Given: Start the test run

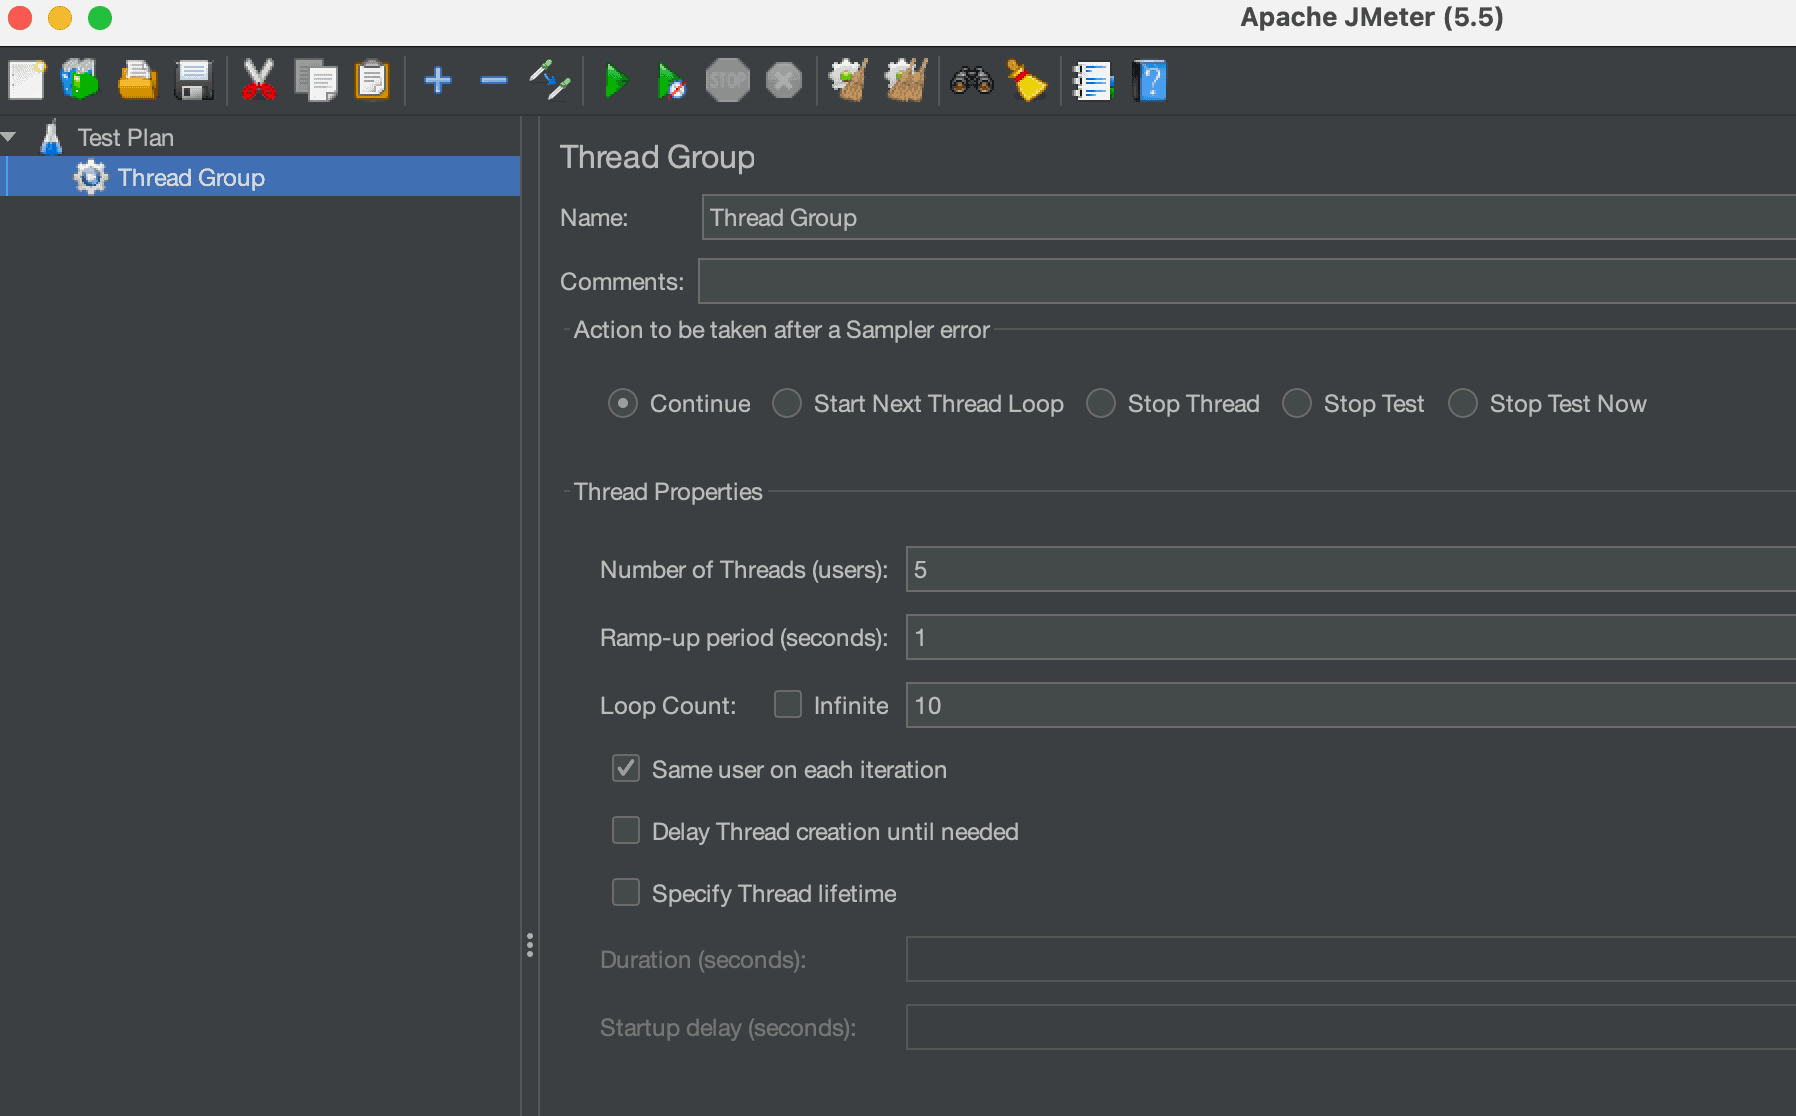Looking at the screenshot, I should pos(616,80).
